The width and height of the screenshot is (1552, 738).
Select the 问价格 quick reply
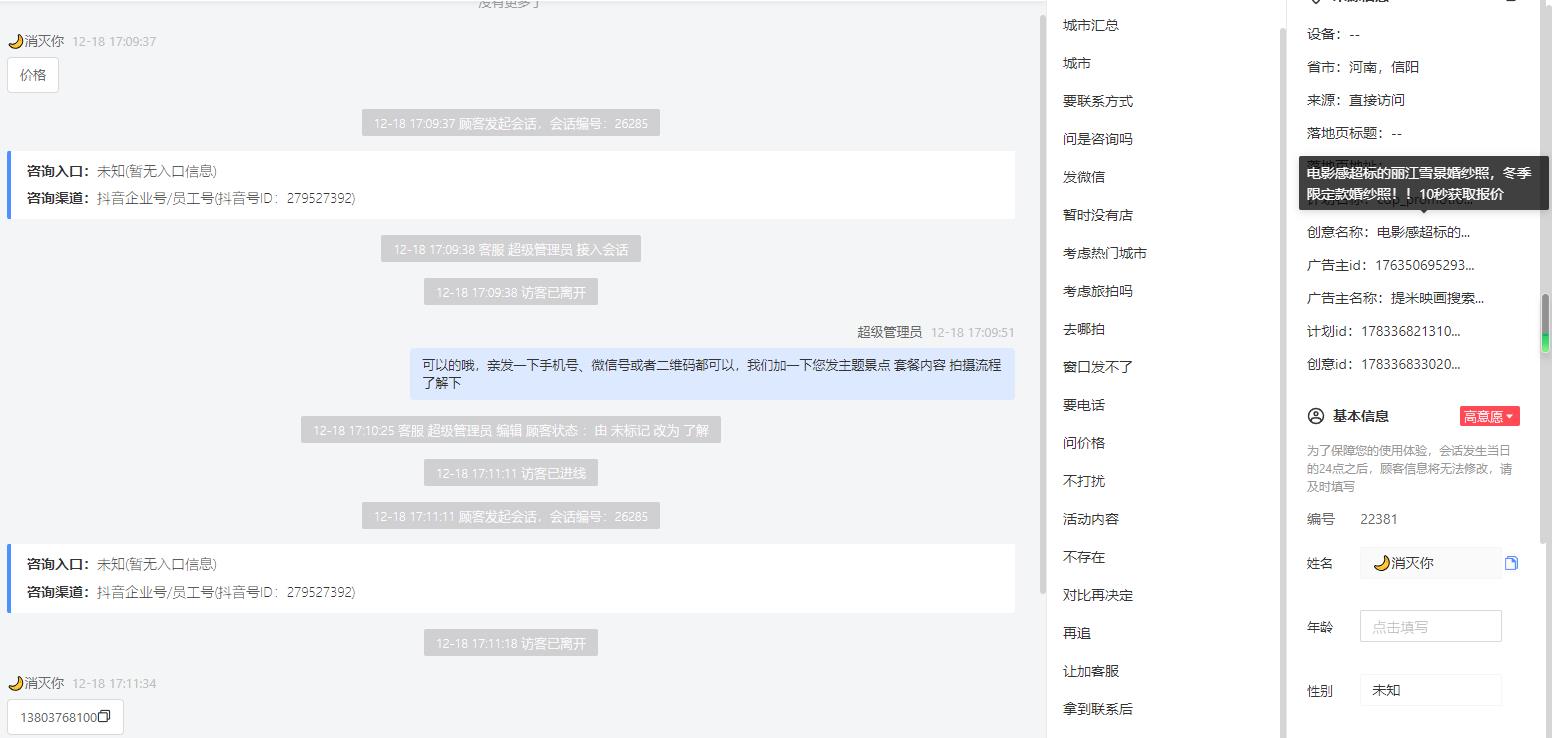coord(1084,443)
